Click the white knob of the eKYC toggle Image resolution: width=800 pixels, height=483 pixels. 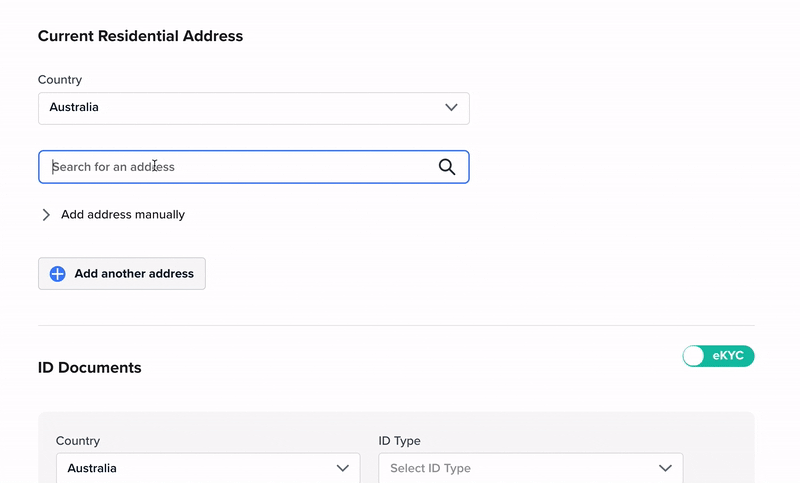(694, 356)
